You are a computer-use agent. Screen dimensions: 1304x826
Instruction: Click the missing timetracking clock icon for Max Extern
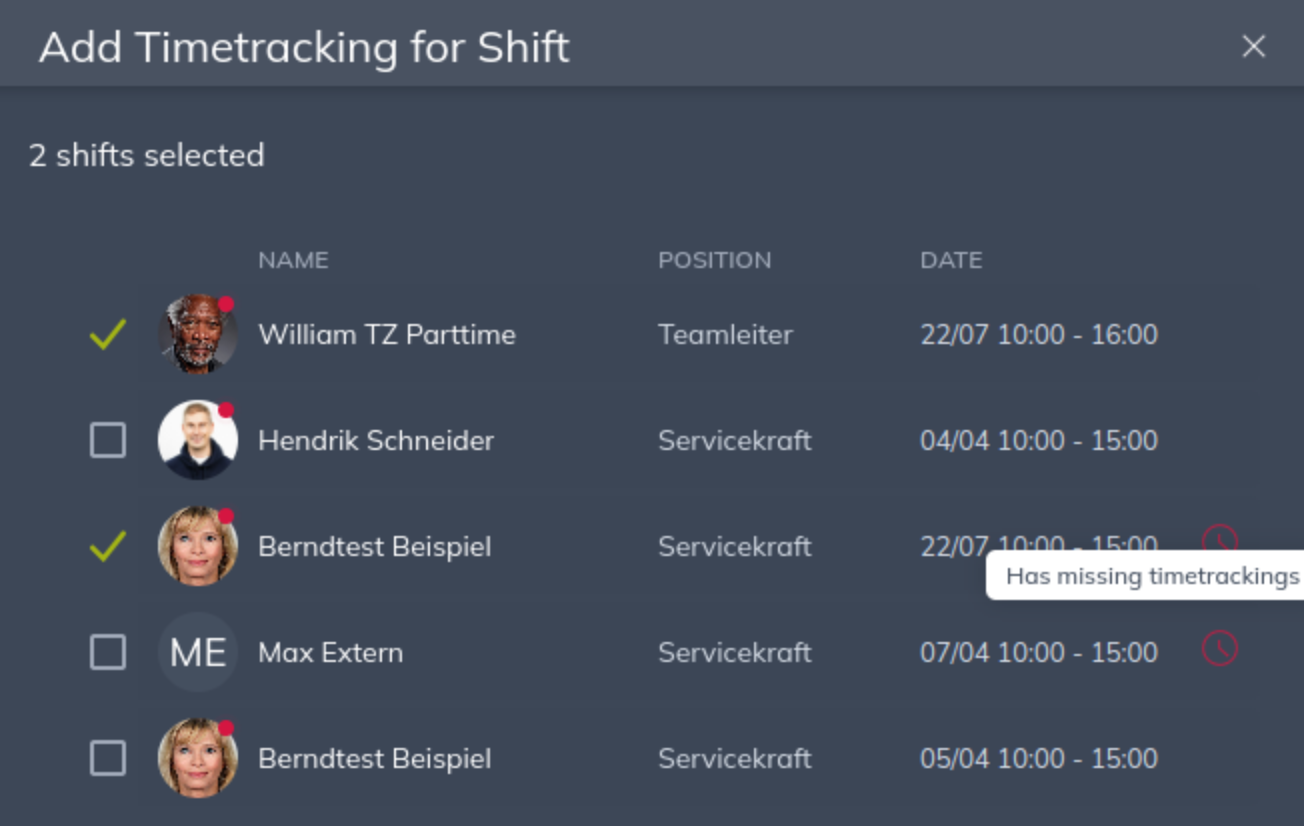pos(1219,648)
